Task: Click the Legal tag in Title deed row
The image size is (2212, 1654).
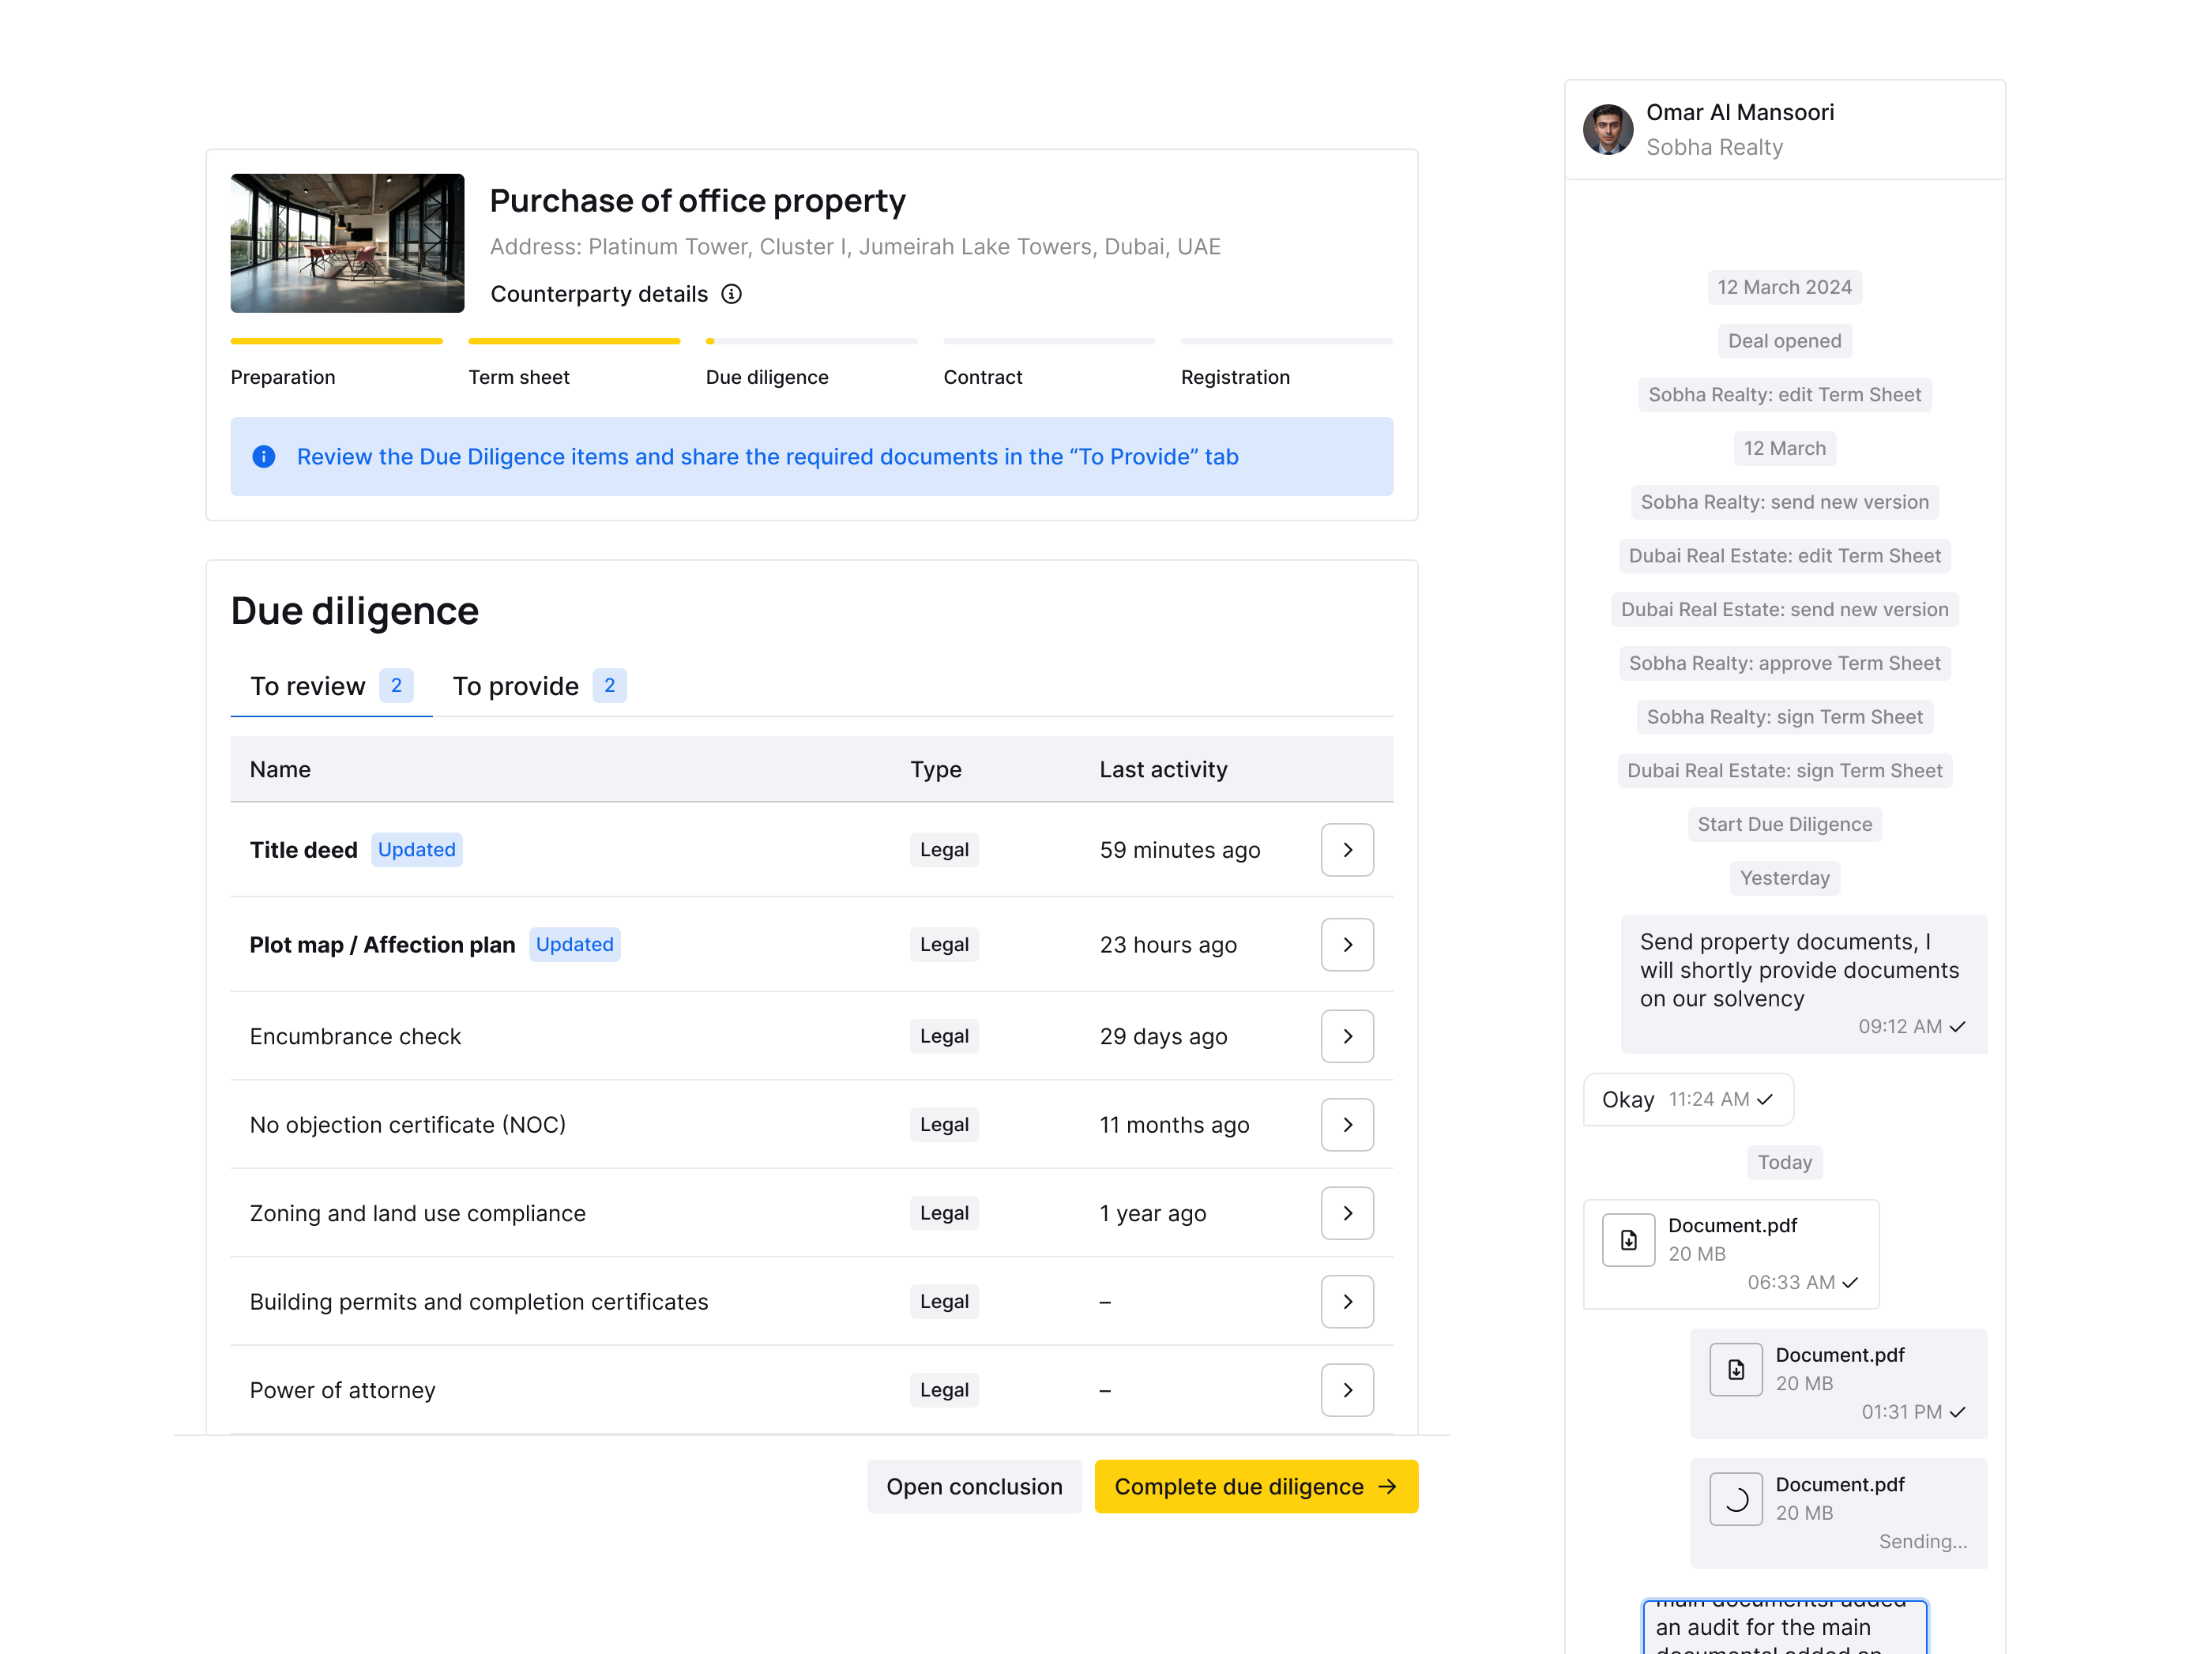Action: tap(944, 850)
